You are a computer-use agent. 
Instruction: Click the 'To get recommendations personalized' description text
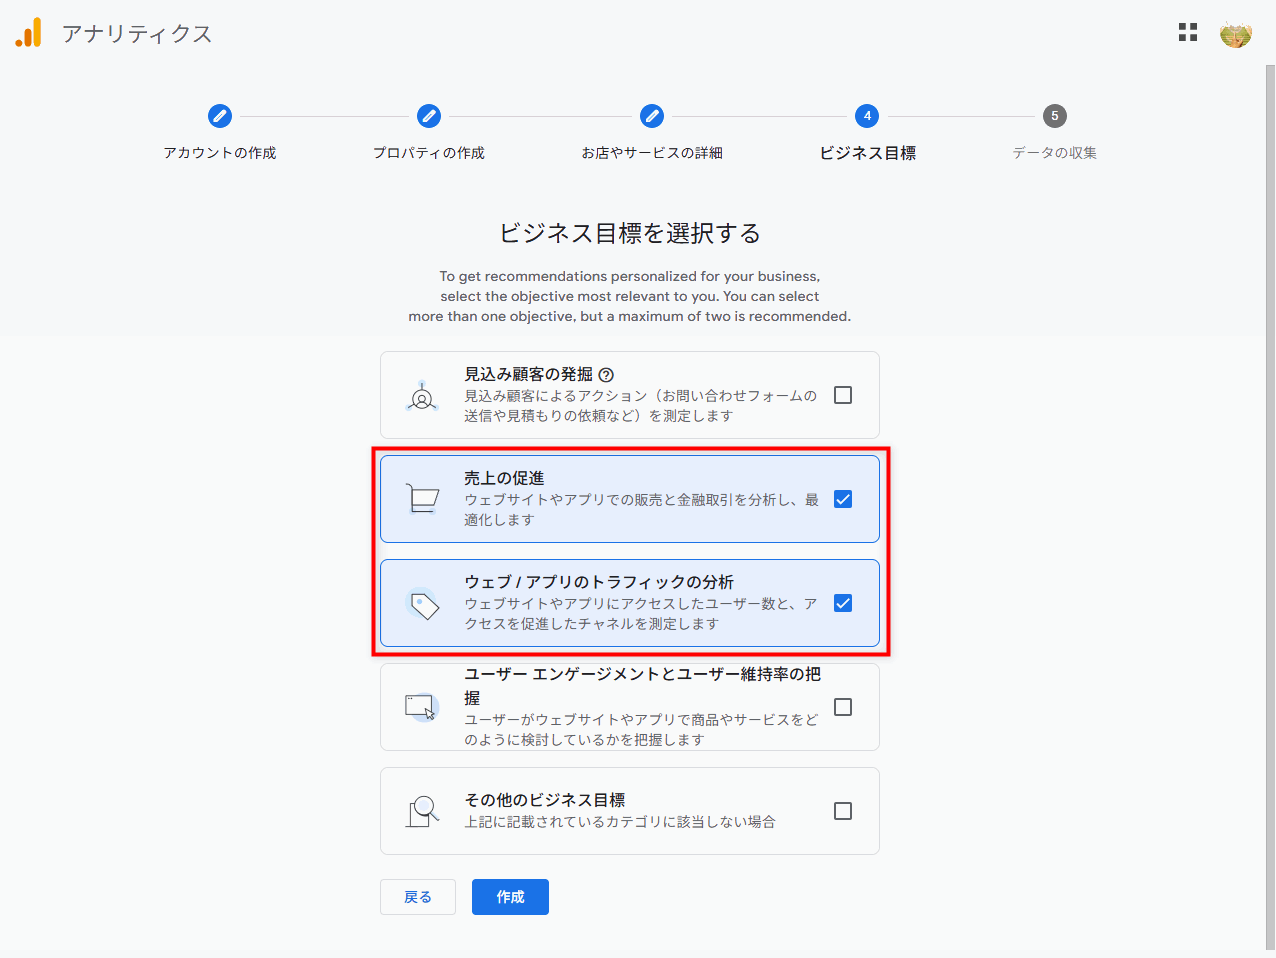point(630,296)
